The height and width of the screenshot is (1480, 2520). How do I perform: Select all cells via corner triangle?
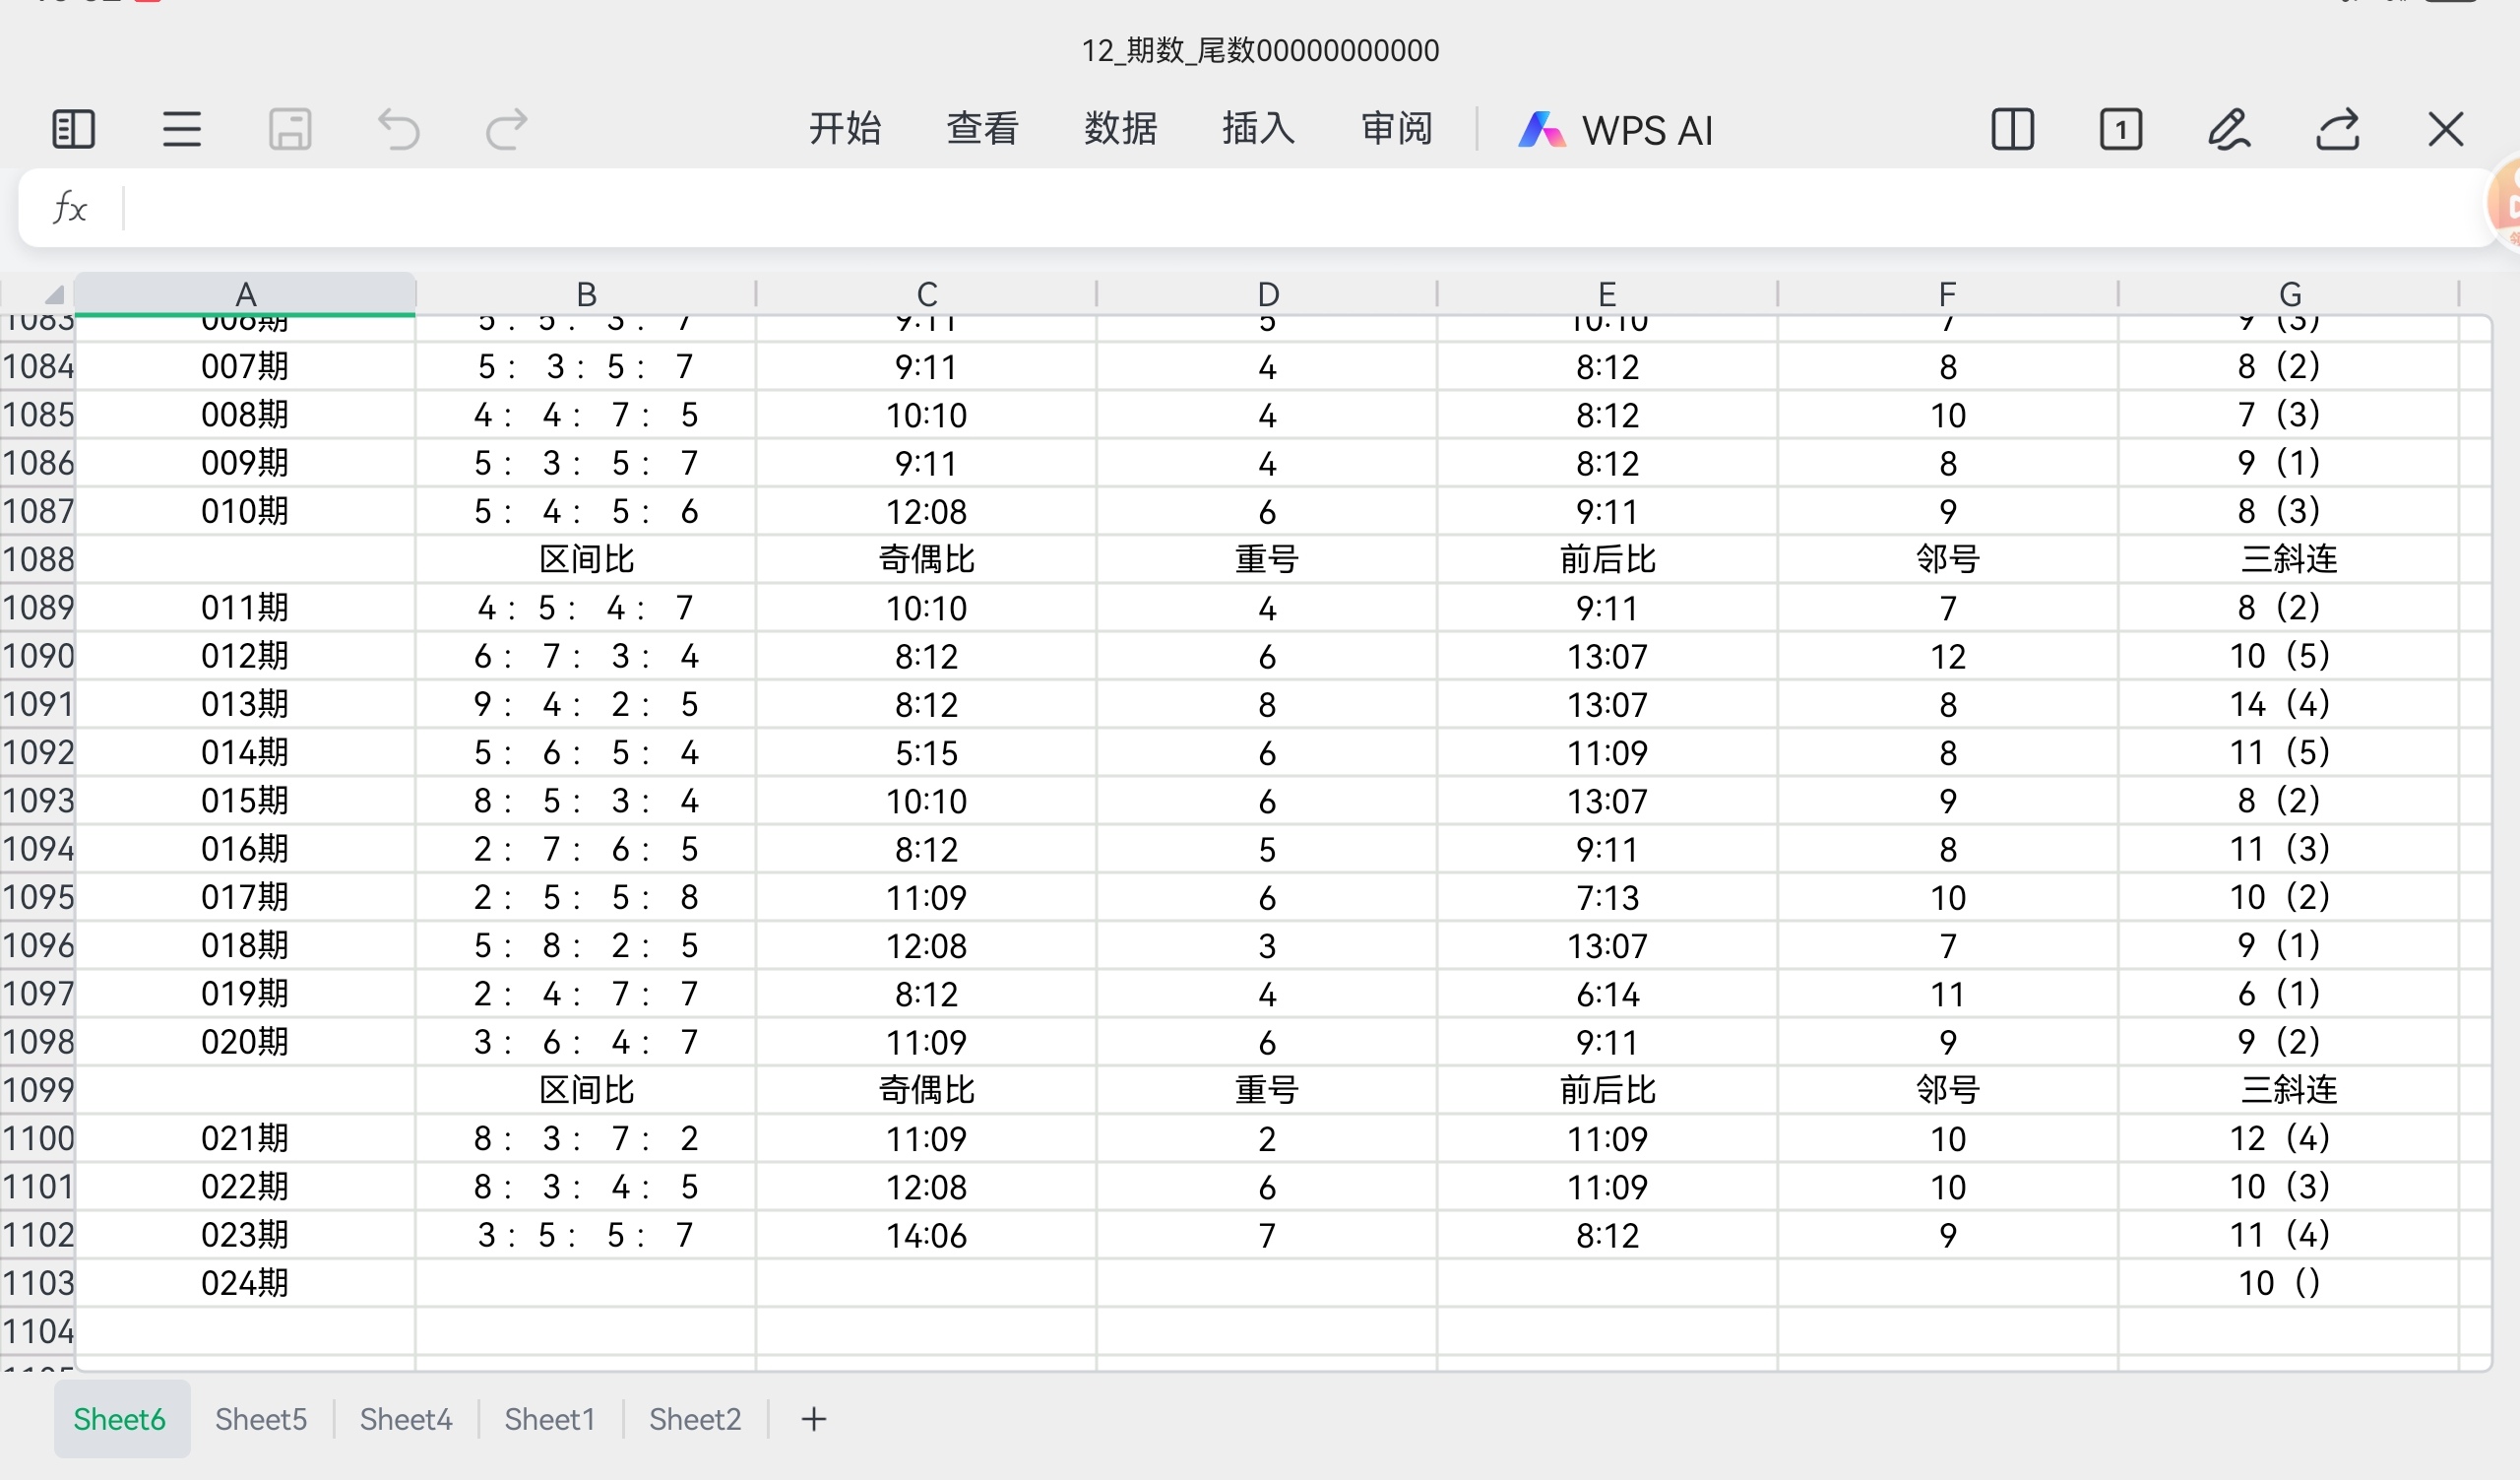coord(54,294)
